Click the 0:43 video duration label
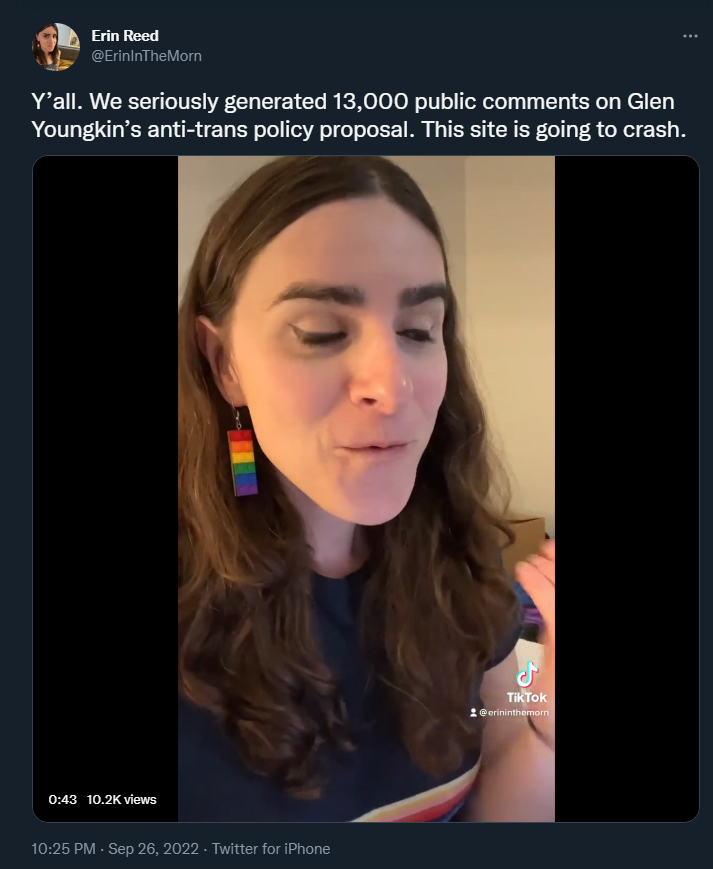This screenshot has height=869, width=713. coord(63,799)
